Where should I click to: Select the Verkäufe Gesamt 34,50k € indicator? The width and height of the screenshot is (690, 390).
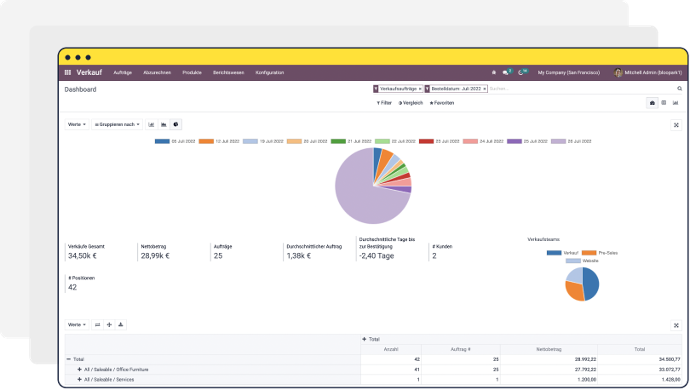pos(86,252)
